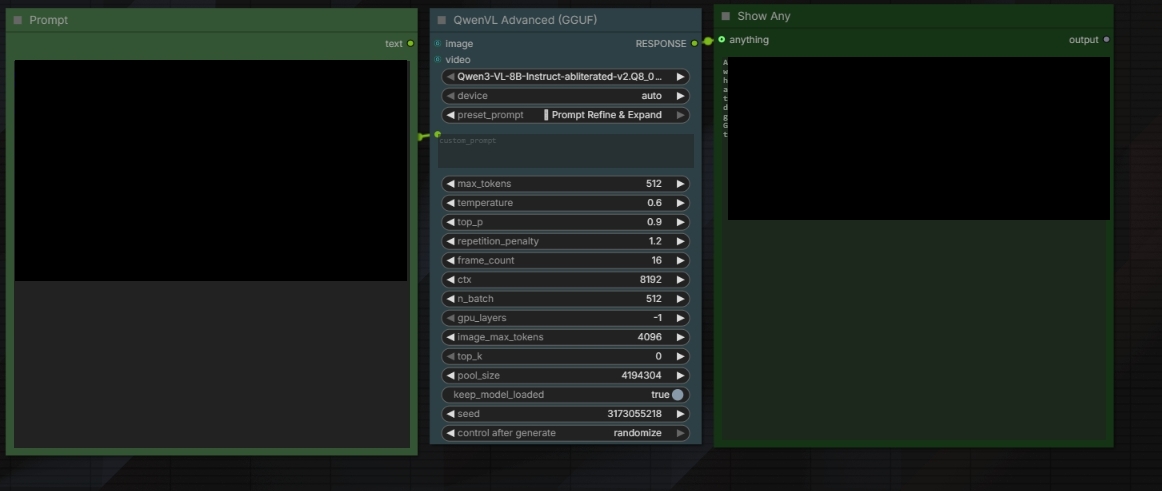Image resolution: width=1162 pixels, height=491 pixels.
Task: Open preset_prompt dropdown Prompt Refine & Expand
Action: (x=565, y=115)
